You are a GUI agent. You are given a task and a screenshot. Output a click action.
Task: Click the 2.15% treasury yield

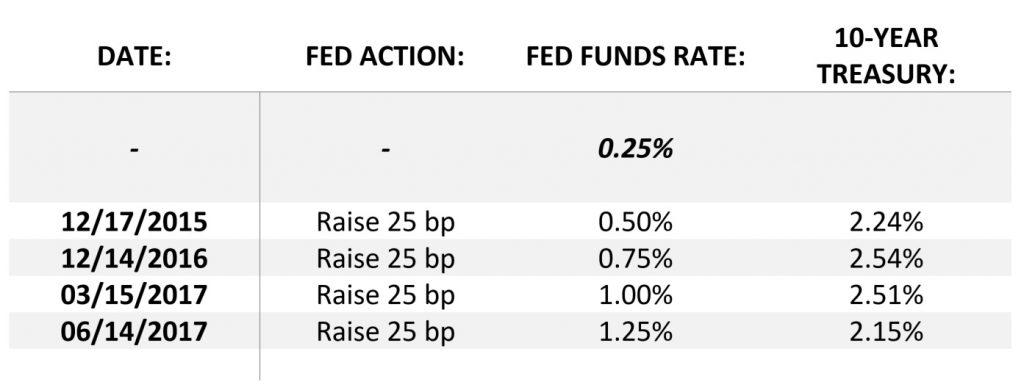pyautogui.click(x=886, y=332)
